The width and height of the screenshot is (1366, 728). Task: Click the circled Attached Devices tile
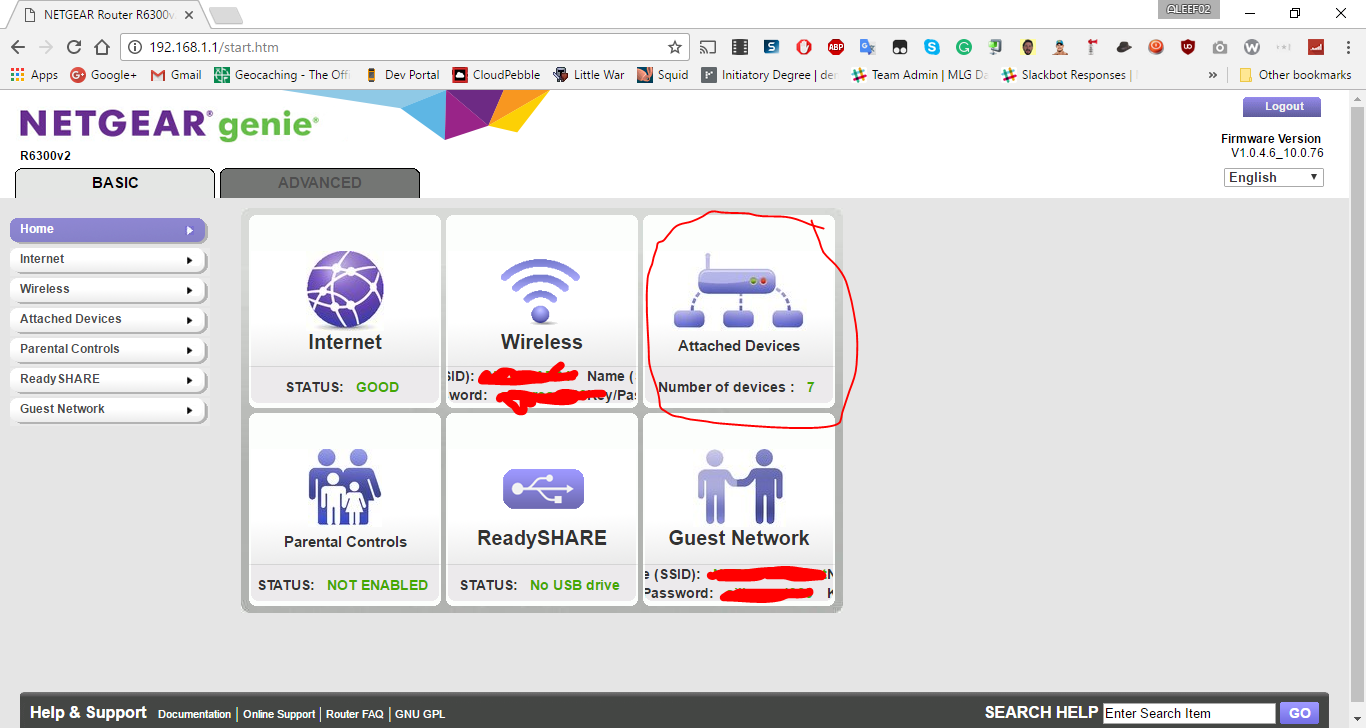click(x=739, y=300)
